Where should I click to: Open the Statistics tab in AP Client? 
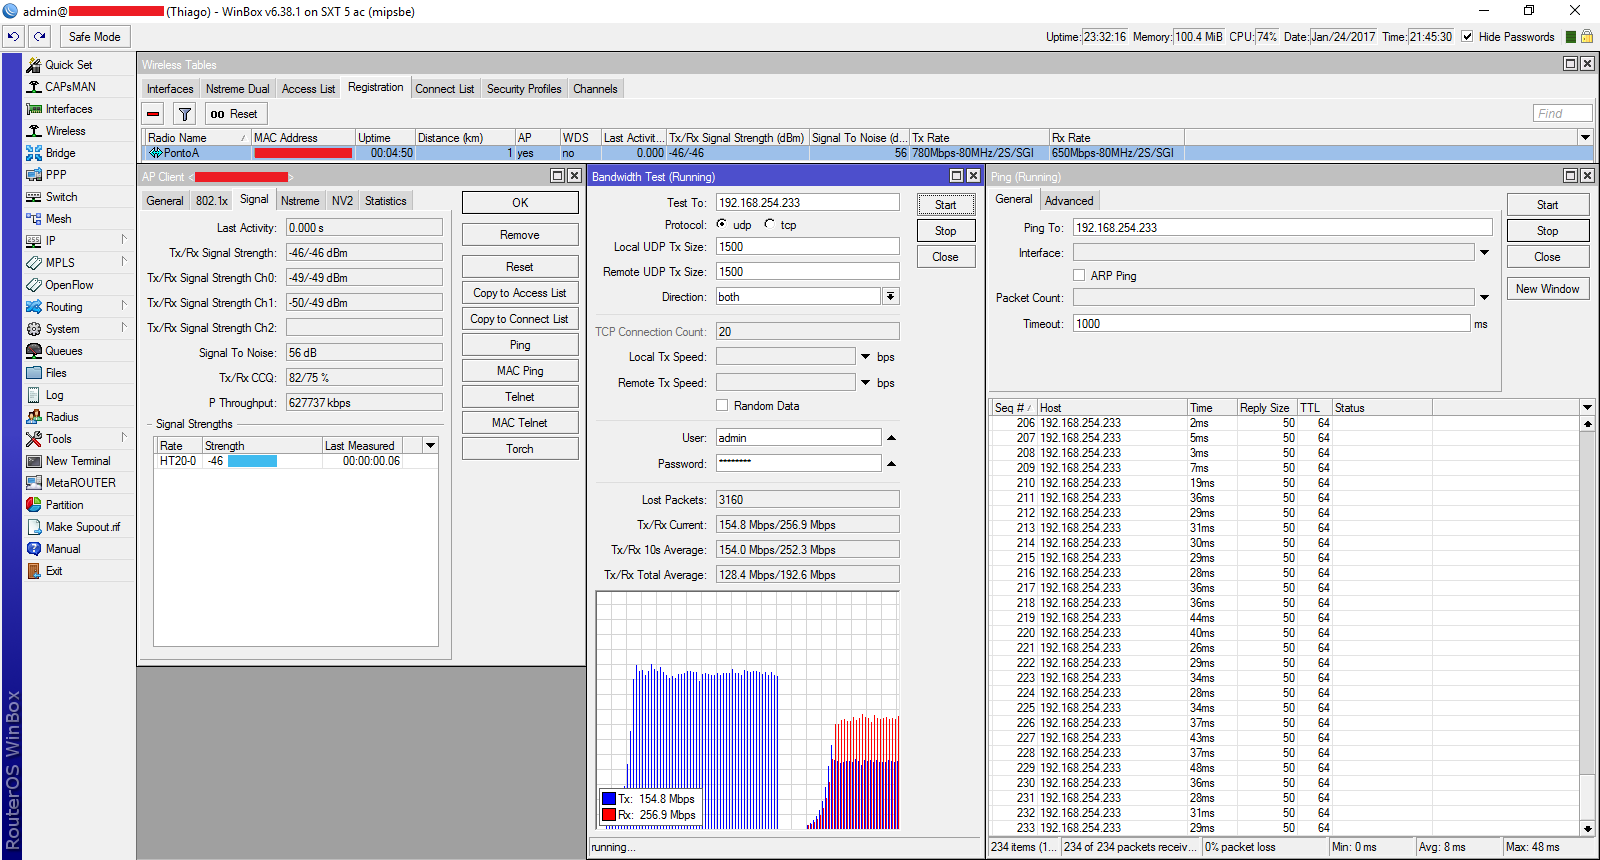pos(385,201)
